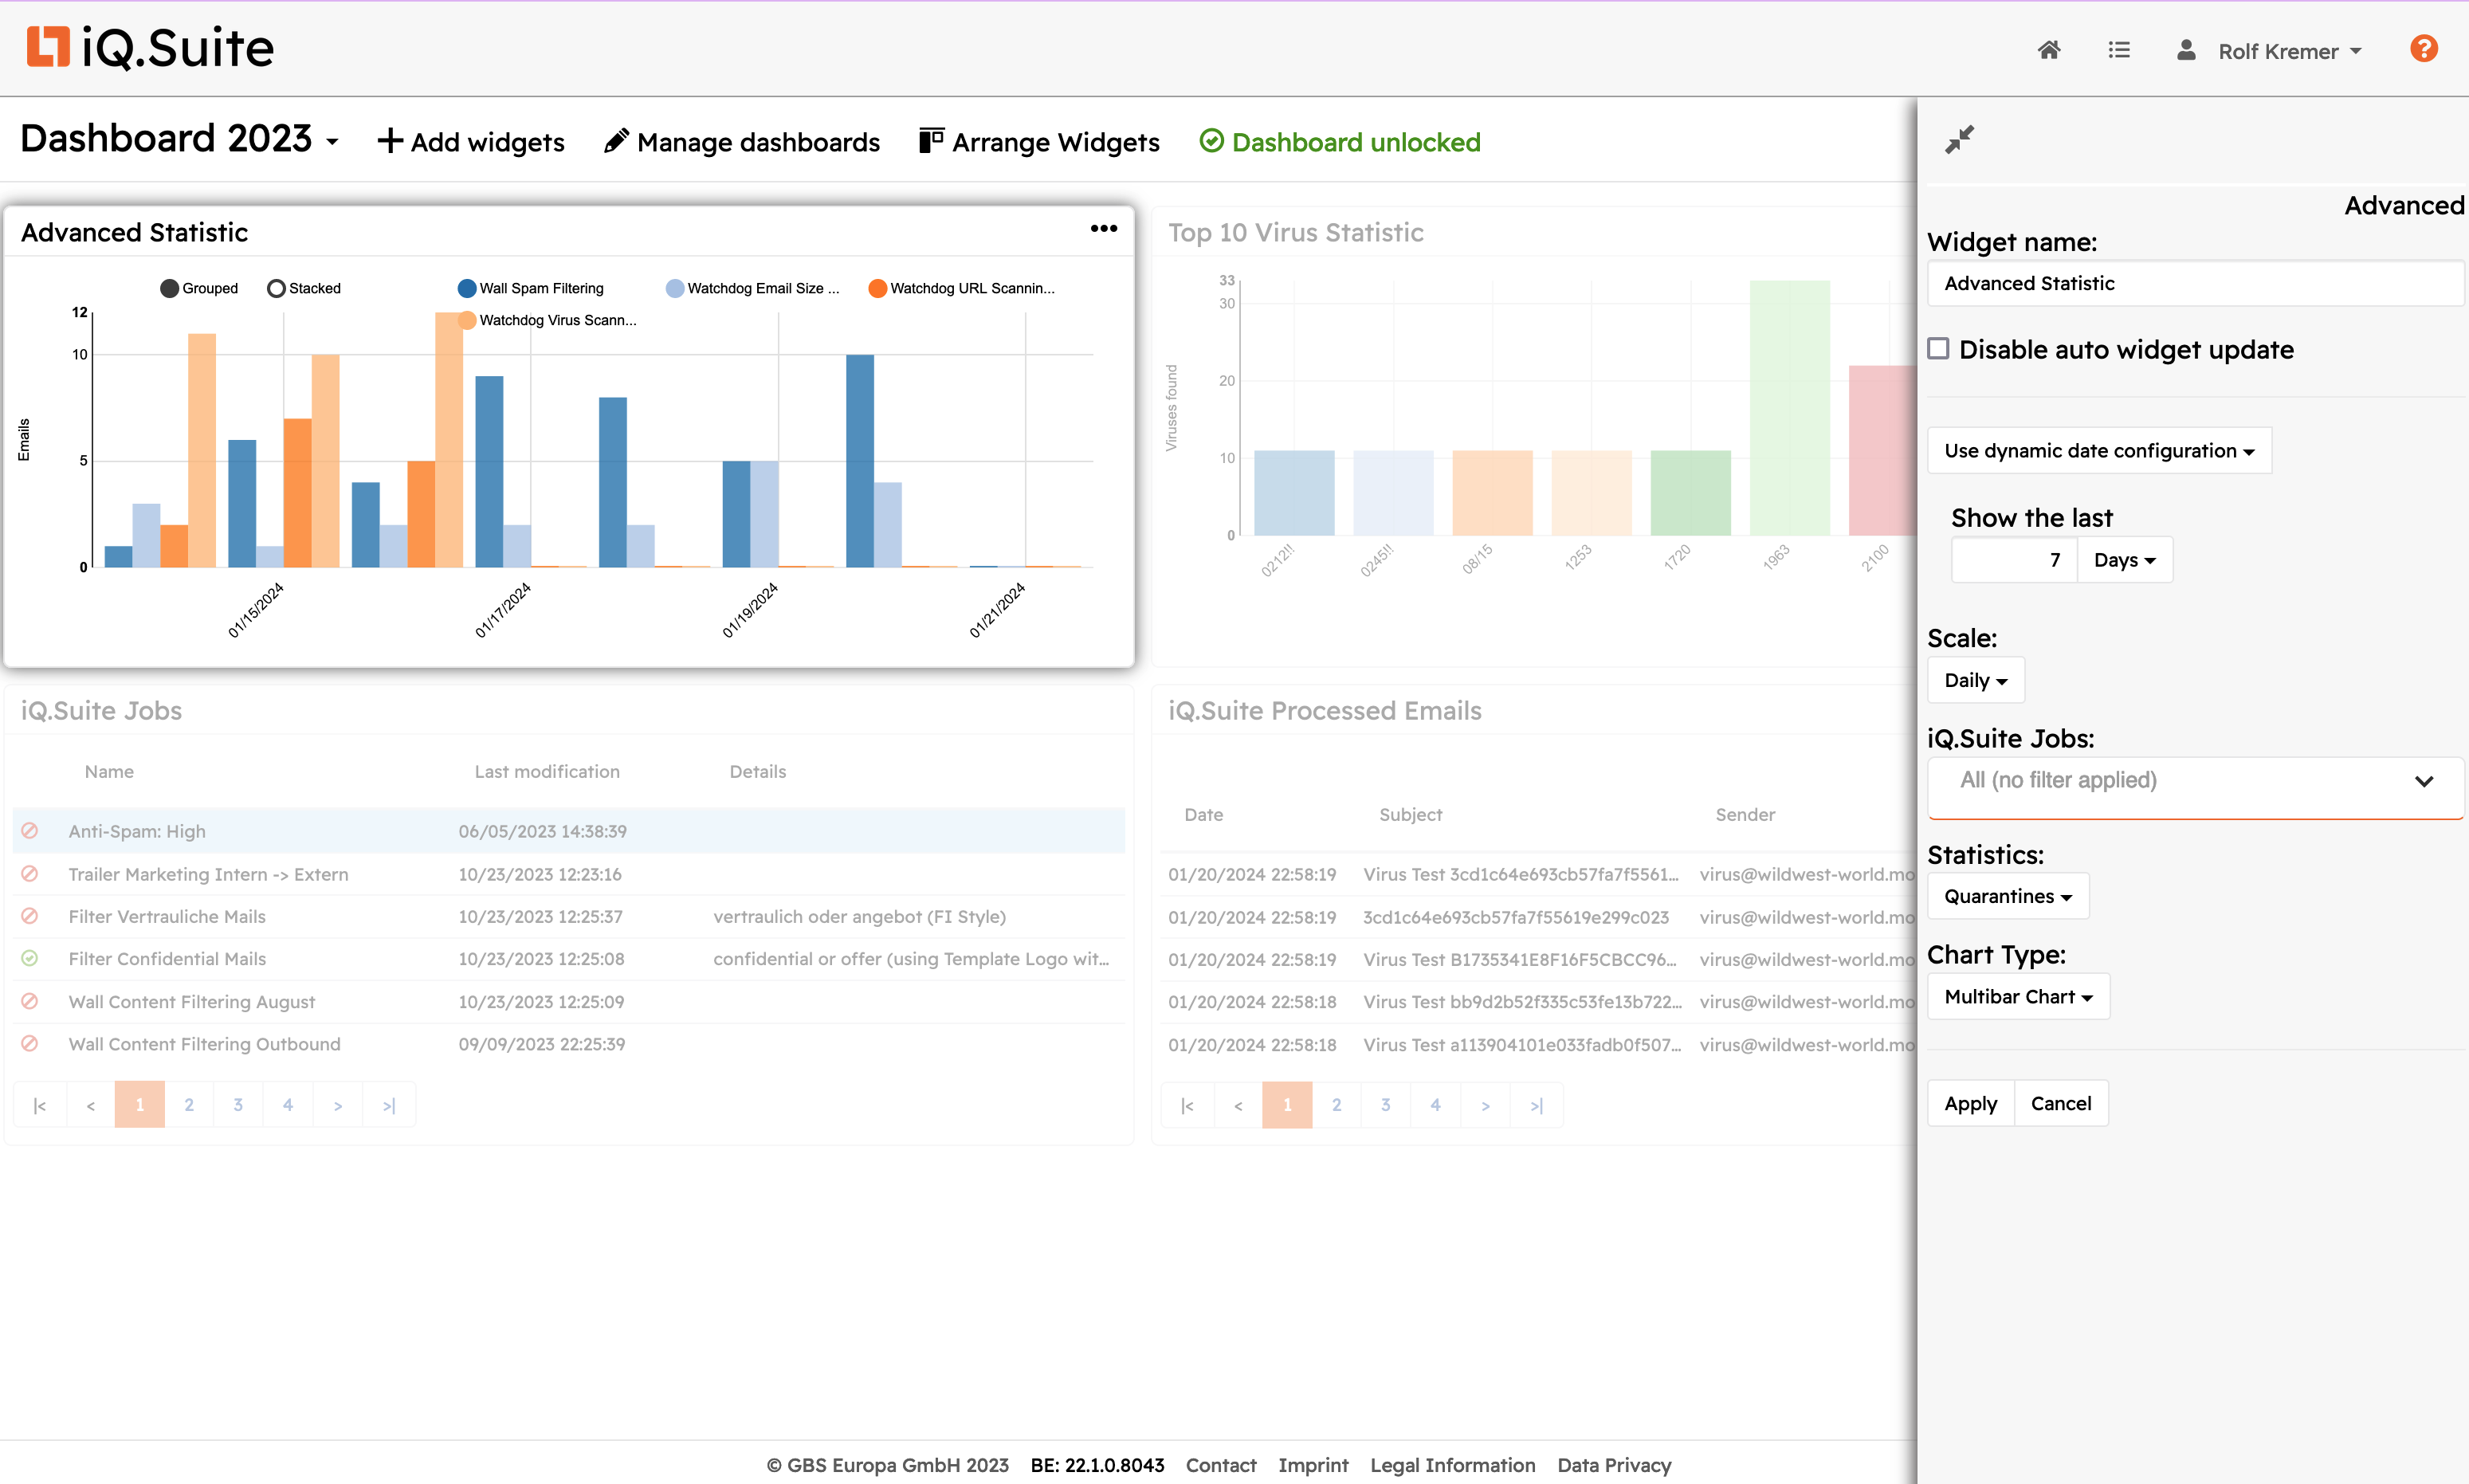Select Filter Confidential Mails row name
2469x1484 pixels.
click(167, 958)
